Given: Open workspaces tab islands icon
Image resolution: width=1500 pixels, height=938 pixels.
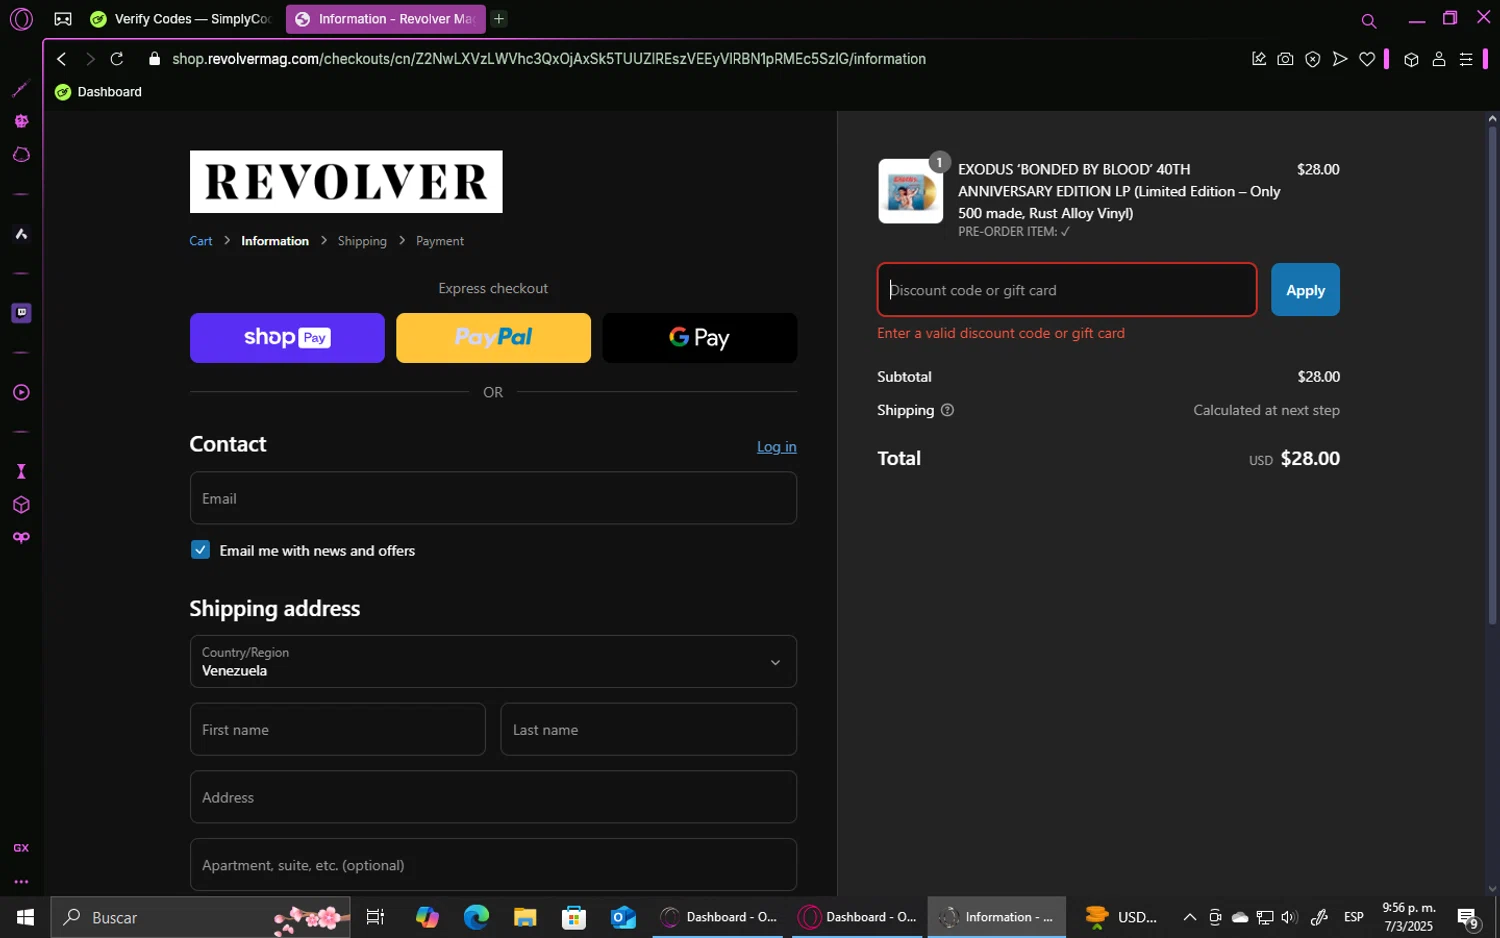Looking at the screenshot, I should click(63, 19).
